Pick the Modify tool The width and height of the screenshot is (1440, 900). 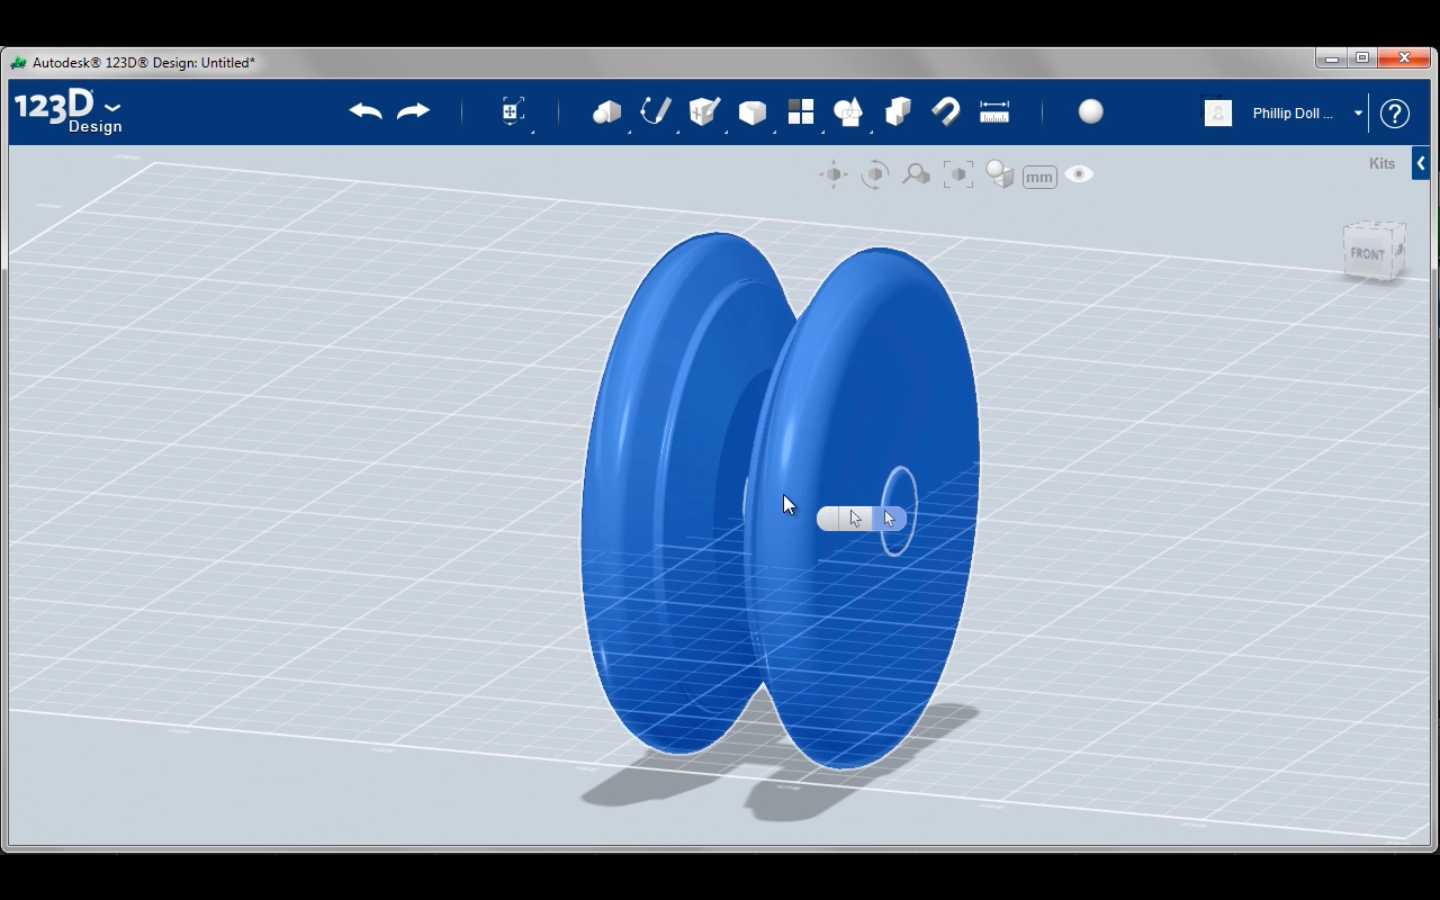pyautogui.click(x=752, y=112)
